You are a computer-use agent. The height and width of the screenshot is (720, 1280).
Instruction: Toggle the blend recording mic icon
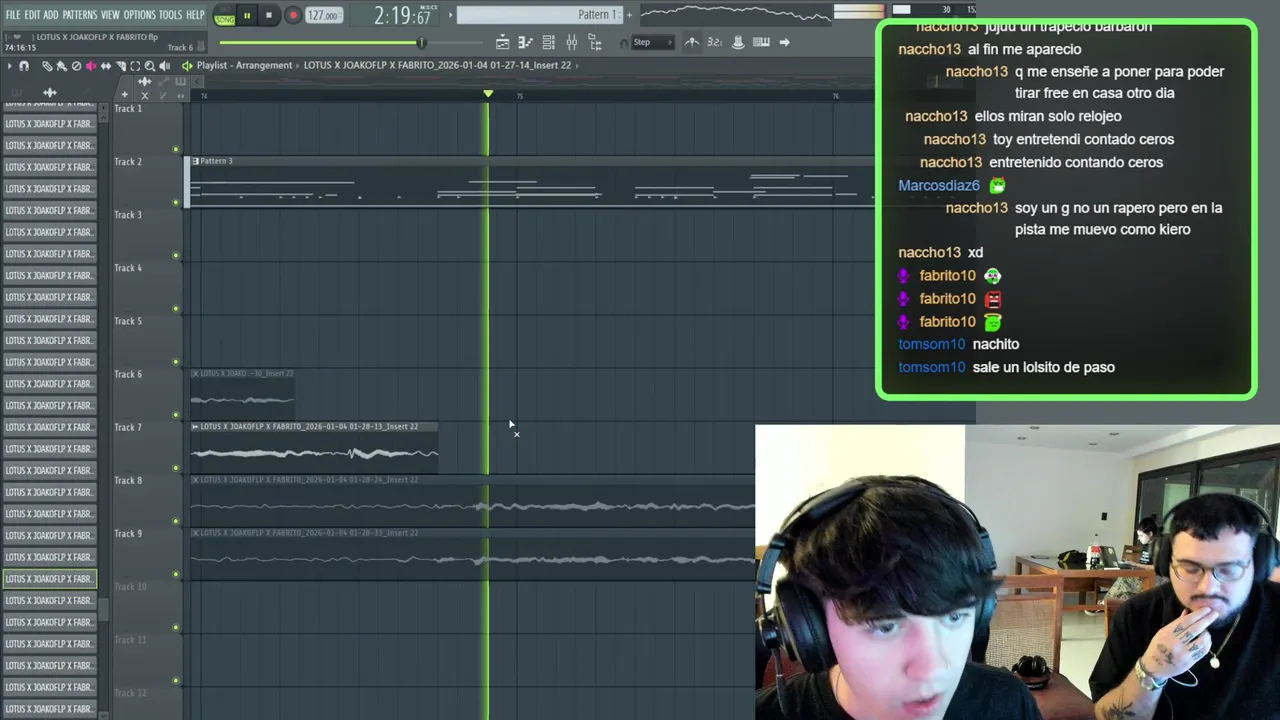[x=738, y=42]
